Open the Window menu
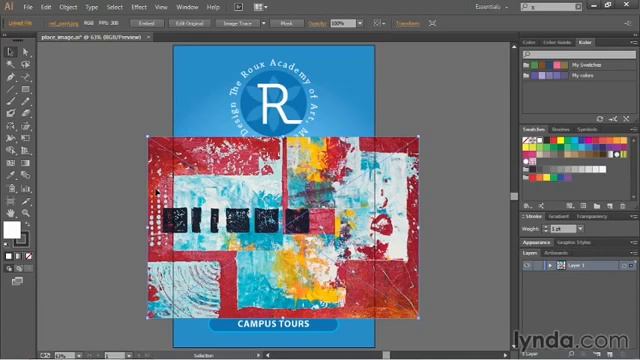The height and width of the screenshot is (360, 640). coord(187,7)
